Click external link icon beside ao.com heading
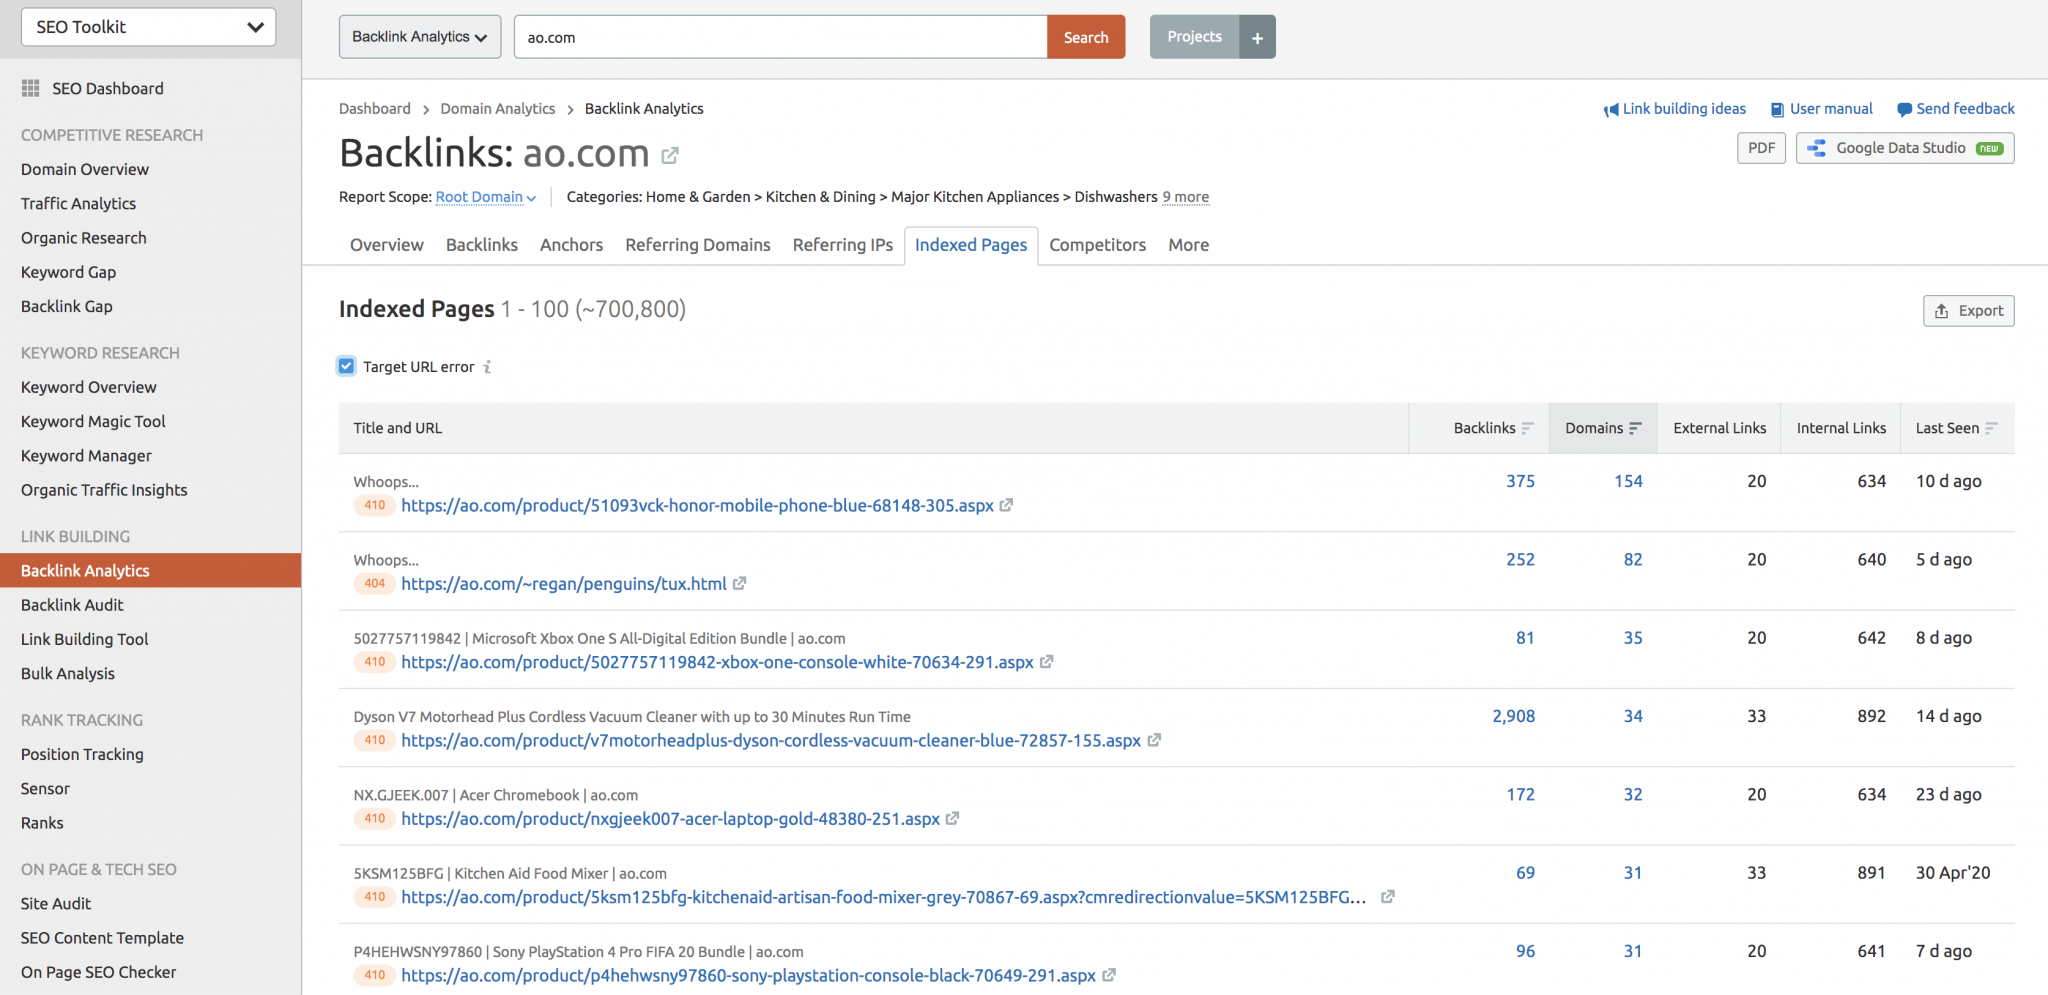2048x995 pixels. 670,155
